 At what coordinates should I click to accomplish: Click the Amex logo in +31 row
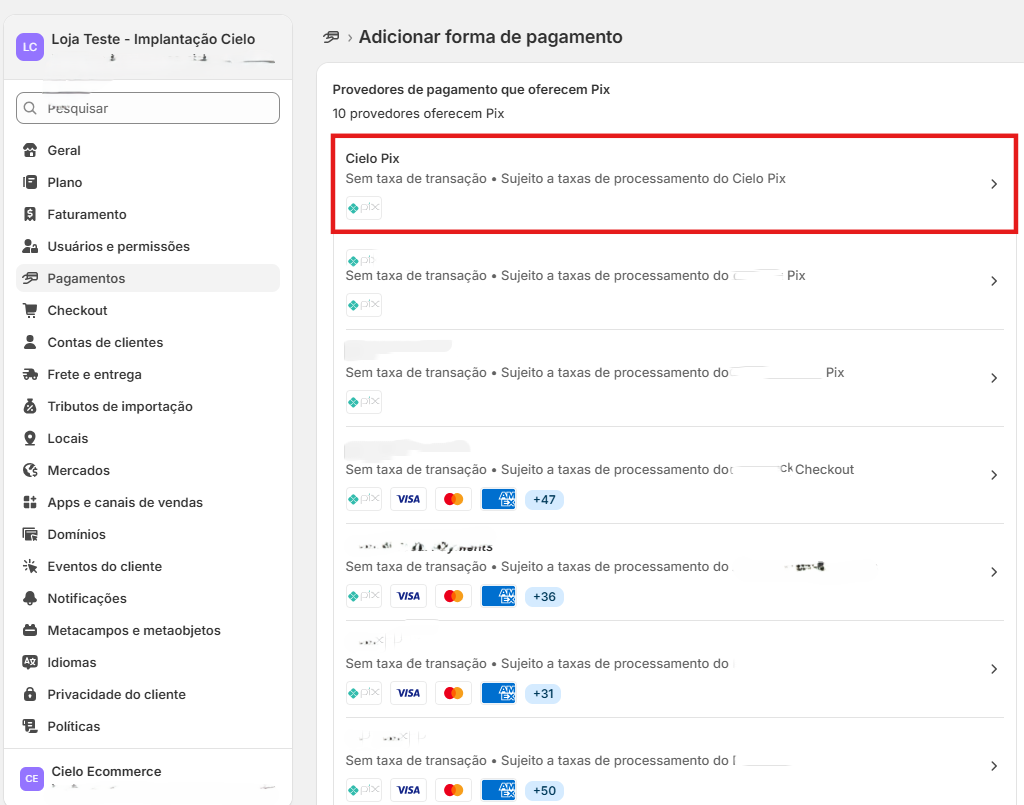(x=498, y=693)
